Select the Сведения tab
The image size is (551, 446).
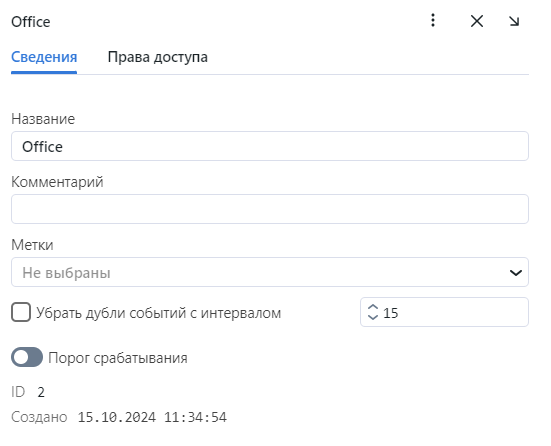(x=44, y=57)
